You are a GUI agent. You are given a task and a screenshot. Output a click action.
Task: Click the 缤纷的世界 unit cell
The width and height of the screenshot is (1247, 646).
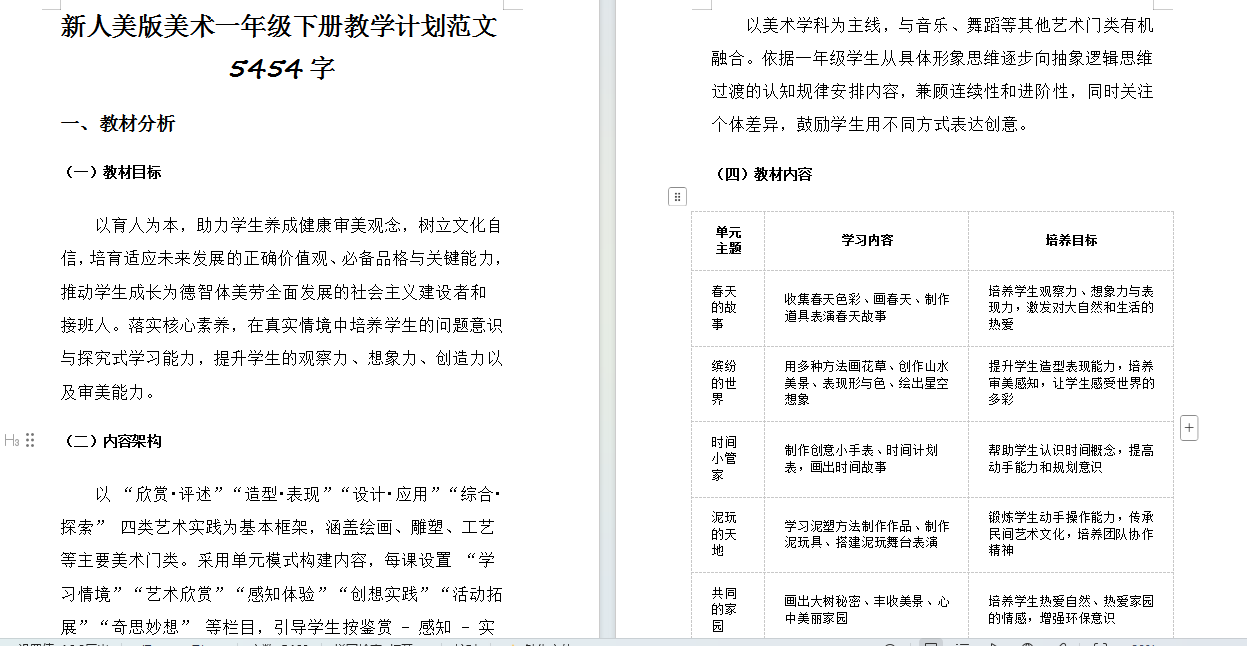click(725, 383)
